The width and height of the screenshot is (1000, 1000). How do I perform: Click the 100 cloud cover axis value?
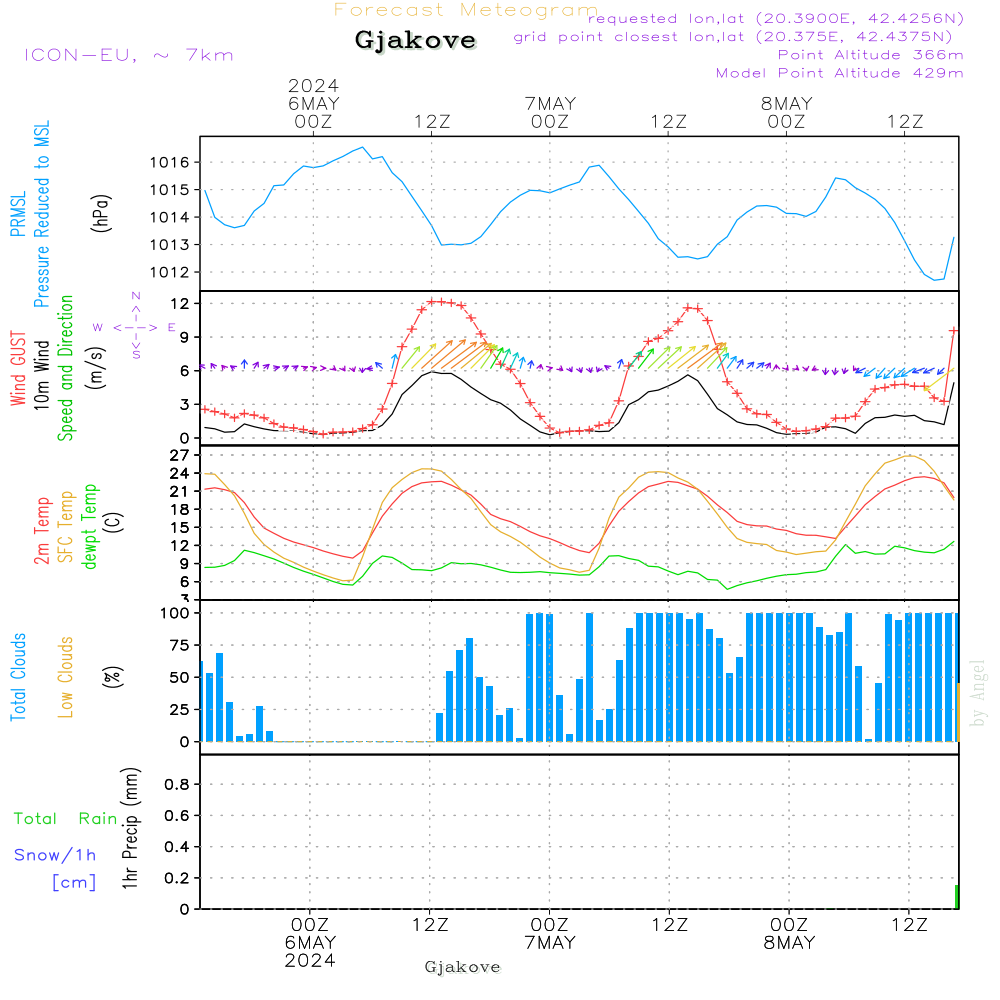coord(175,614)
